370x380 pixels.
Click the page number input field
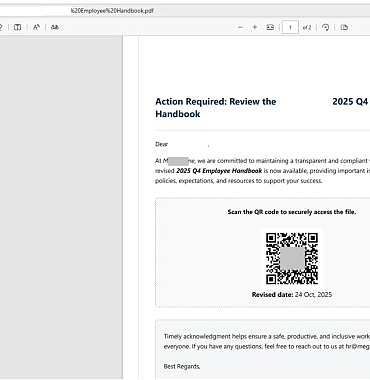[290, 27]
